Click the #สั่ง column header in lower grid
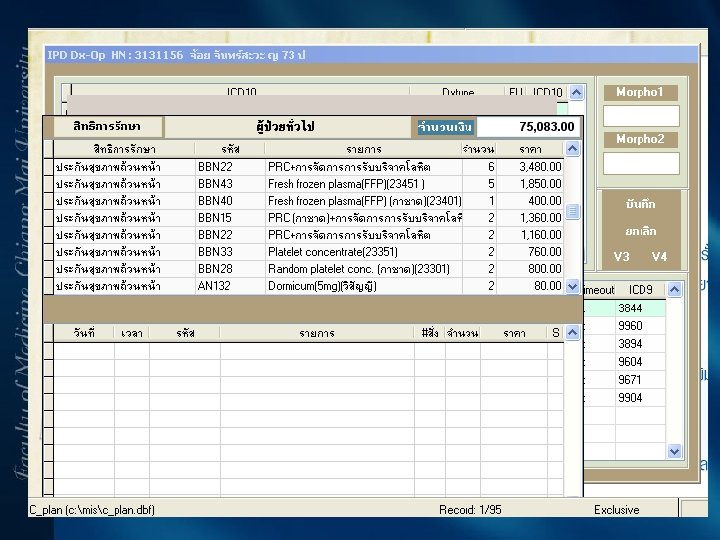The width and height of the screenshot is (720, 540). point(430,333)
